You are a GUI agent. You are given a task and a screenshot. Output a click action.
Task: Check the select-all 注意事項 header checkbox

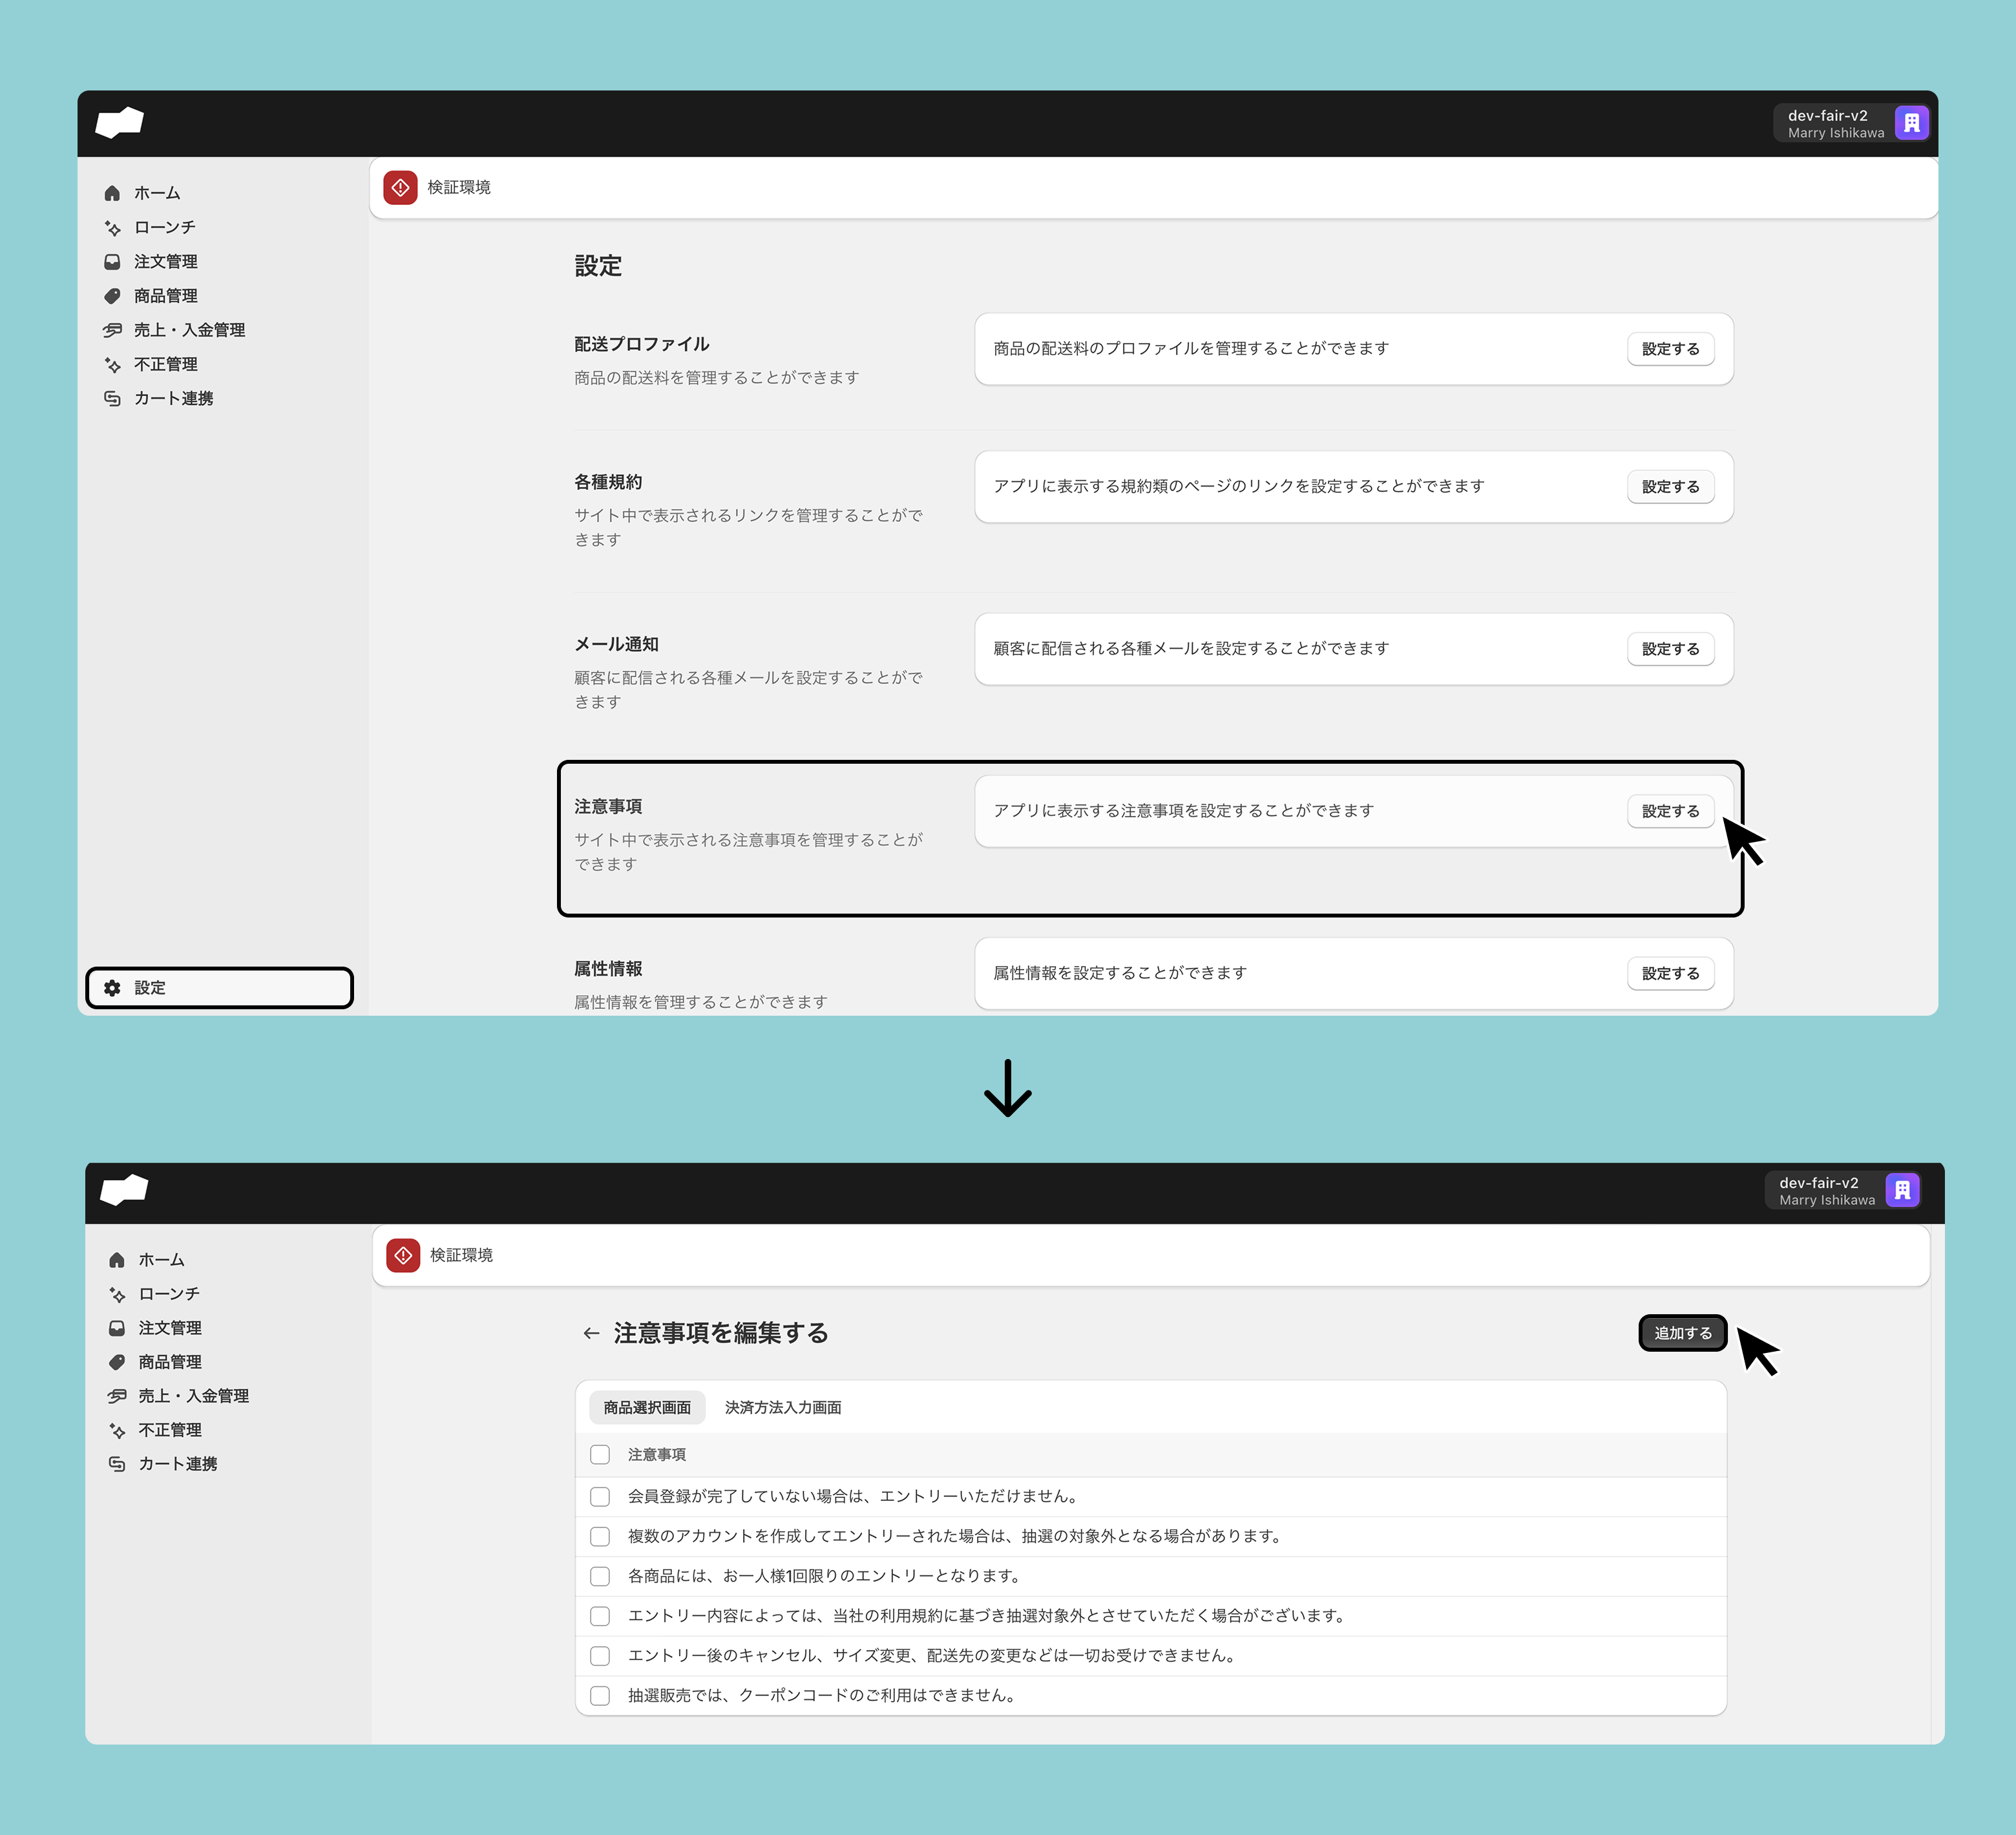[600, 1455]
